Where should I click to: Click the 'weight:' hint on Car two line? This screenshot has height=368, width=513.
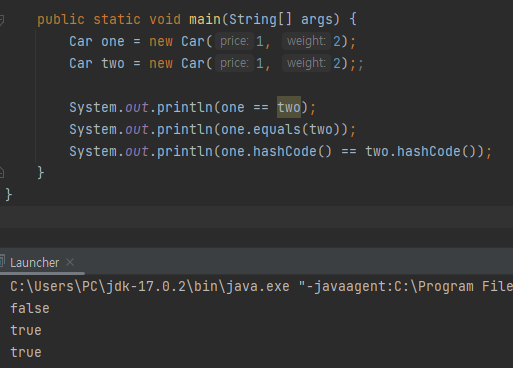pos(306,63)
